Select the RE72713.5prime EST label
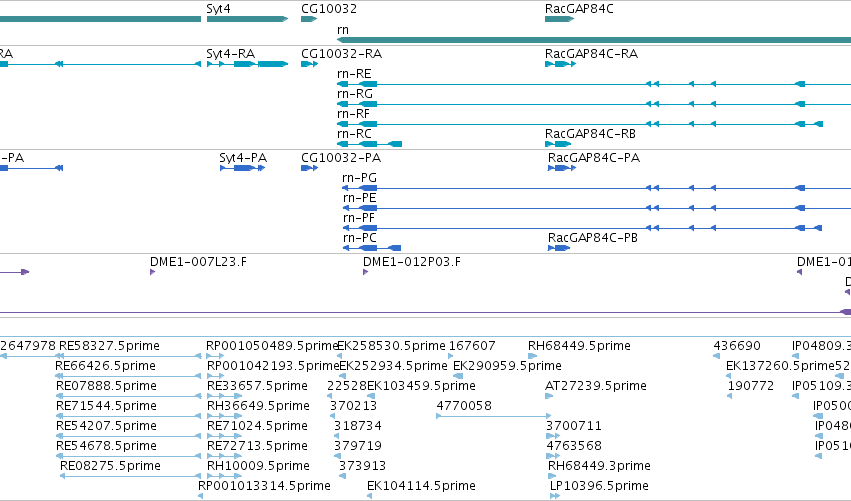 point(257,446)
